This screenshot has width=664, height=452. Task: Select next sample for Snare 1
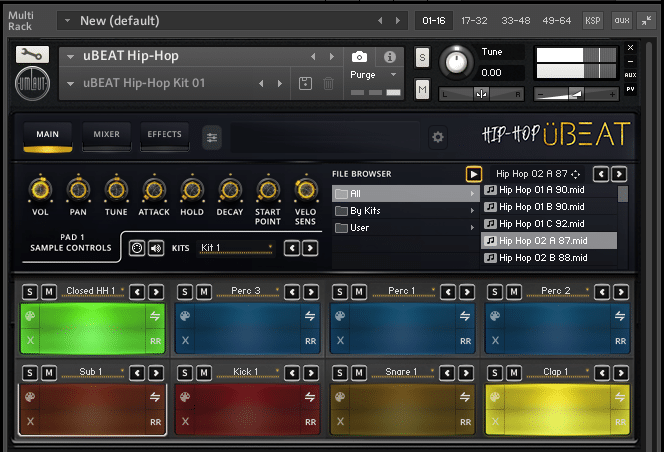[x=466, y=373]
